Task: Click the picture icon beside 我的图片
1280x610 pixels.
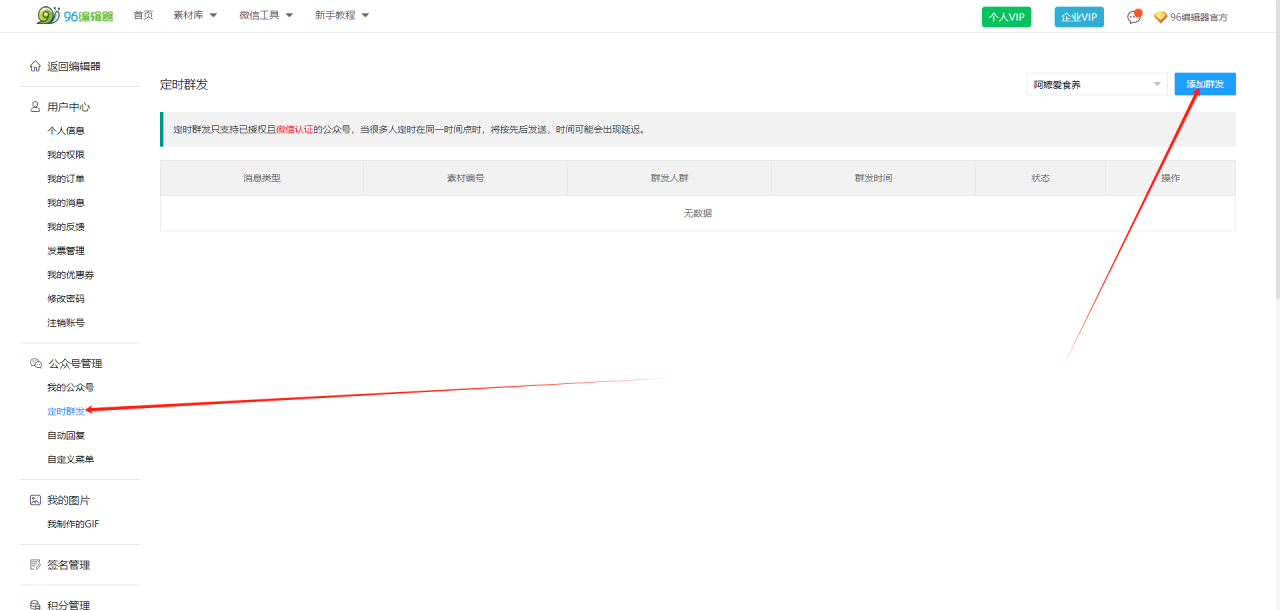Action: [x=36, y=500]
